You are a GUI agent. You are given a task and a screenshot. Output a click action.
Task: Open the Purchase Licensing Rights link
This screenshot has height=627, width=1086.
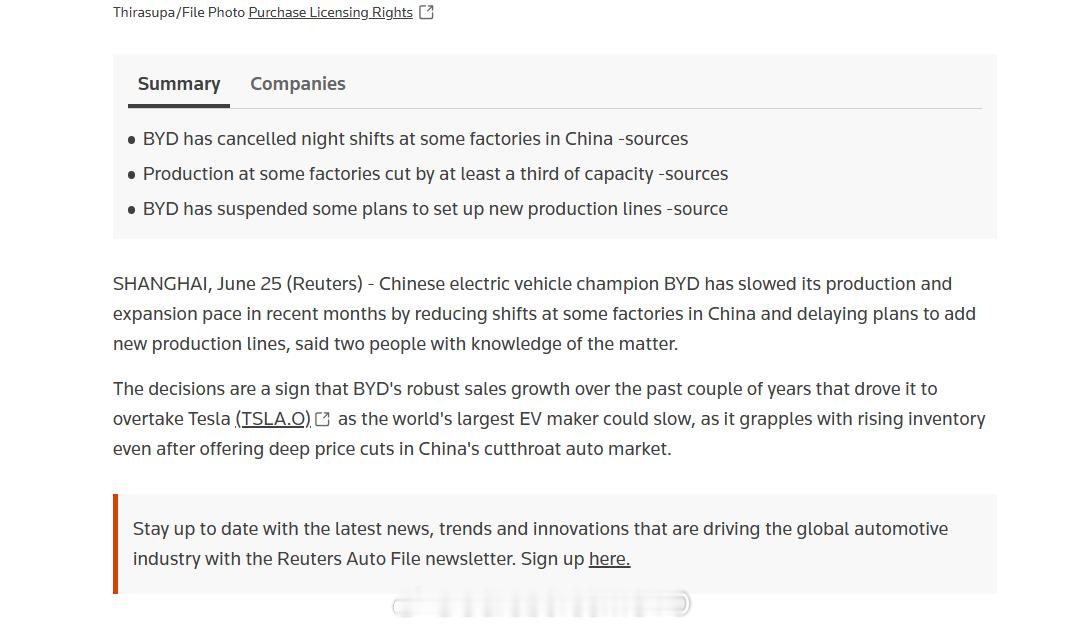coord(330,12)
